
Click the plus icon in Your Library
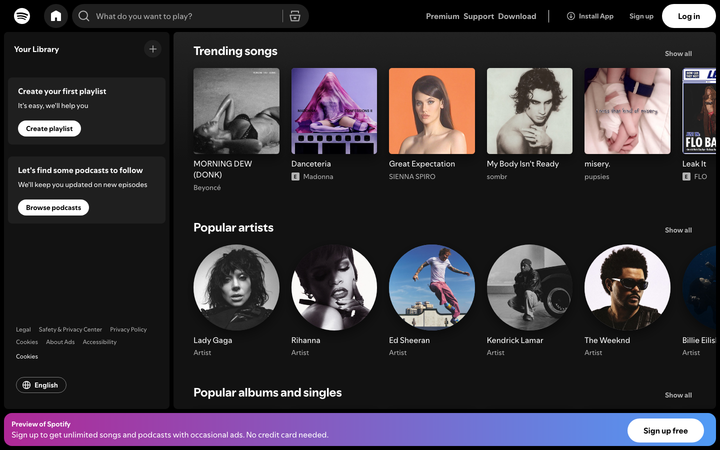pos(153,49)
